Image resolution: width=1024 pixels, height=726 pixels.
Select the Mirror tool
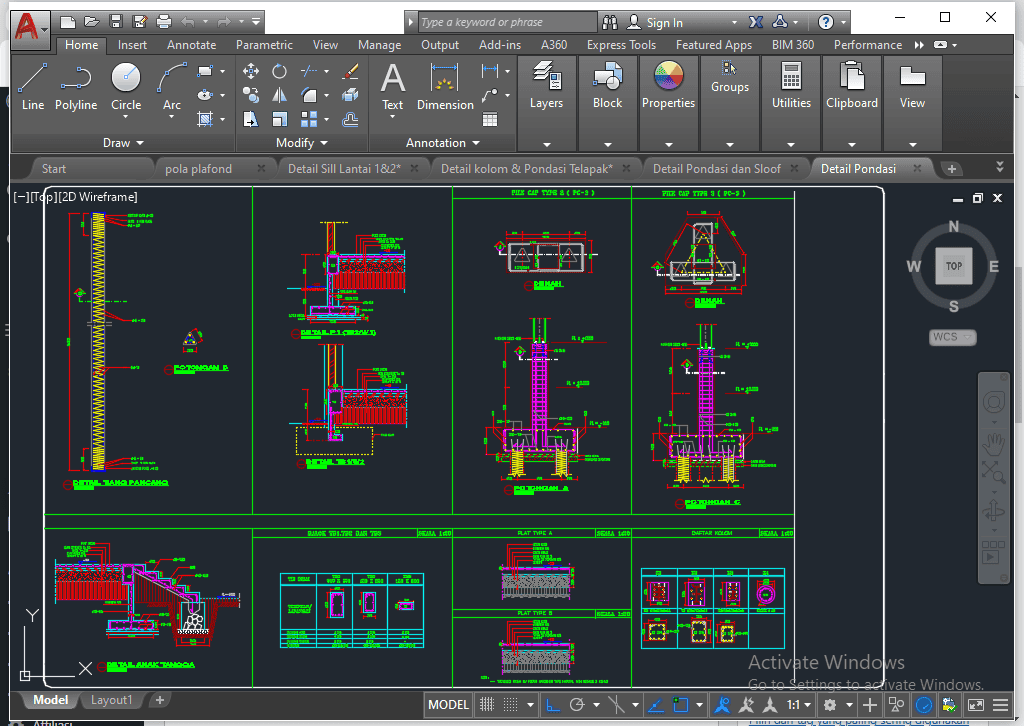tap(280, 95)
